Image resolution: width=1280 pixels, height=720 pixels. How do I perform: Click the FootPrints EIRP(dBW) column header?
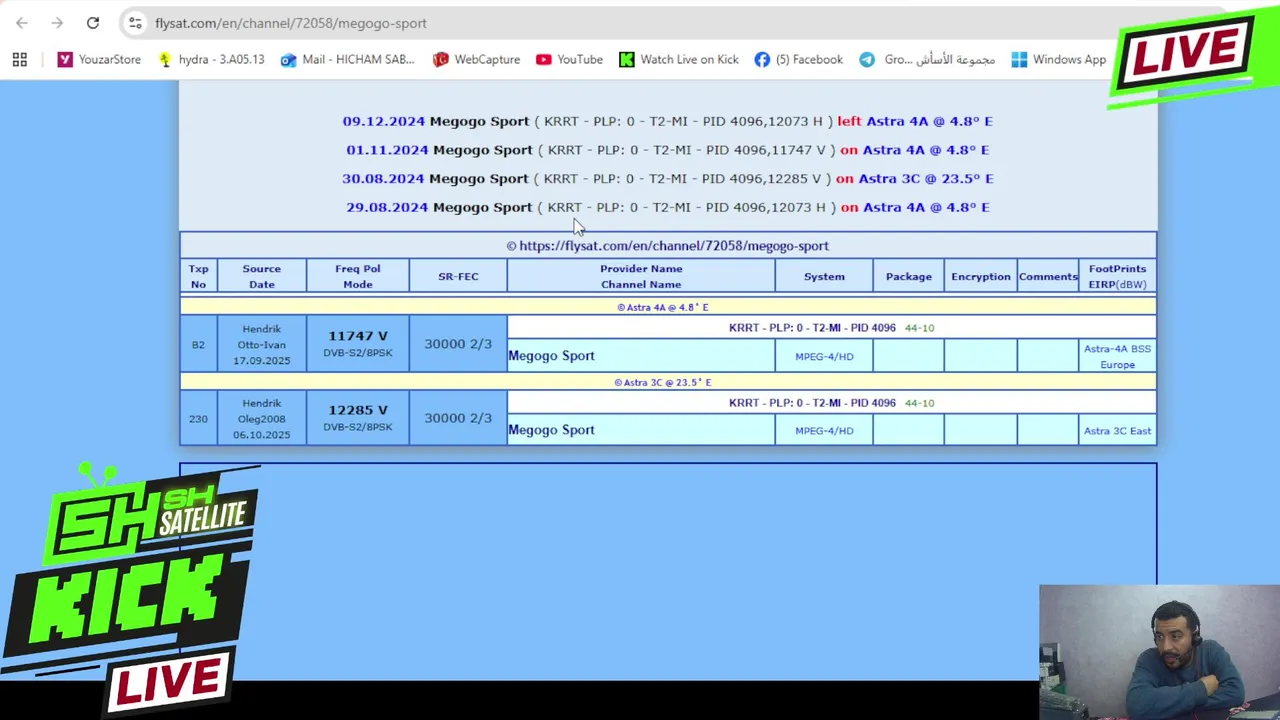[1117, 276]
